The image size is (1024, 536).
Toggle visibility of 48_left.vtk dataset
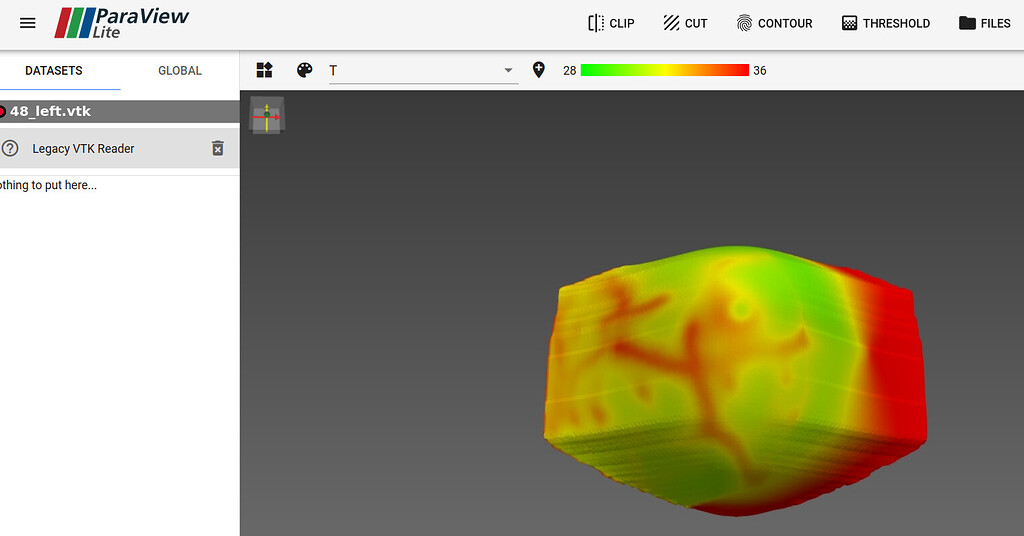[x=3, y=111]
